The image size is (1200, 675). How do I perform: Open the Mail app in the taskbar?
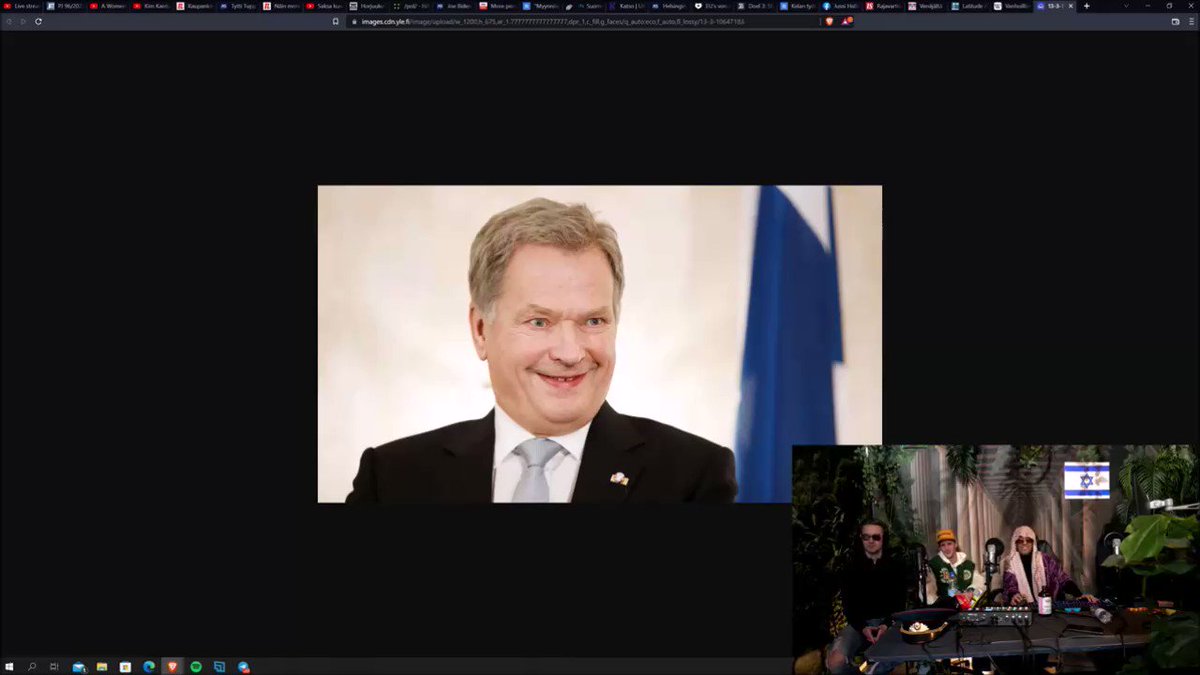[x=78, y=666]
